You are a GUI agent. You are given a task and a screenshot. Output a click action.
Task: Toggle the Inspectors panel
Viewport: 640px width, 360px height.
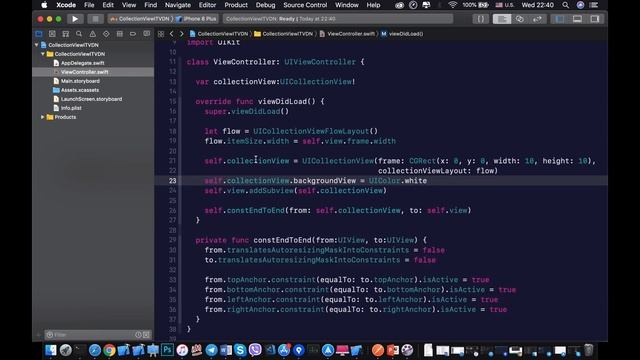pos(595,19)
